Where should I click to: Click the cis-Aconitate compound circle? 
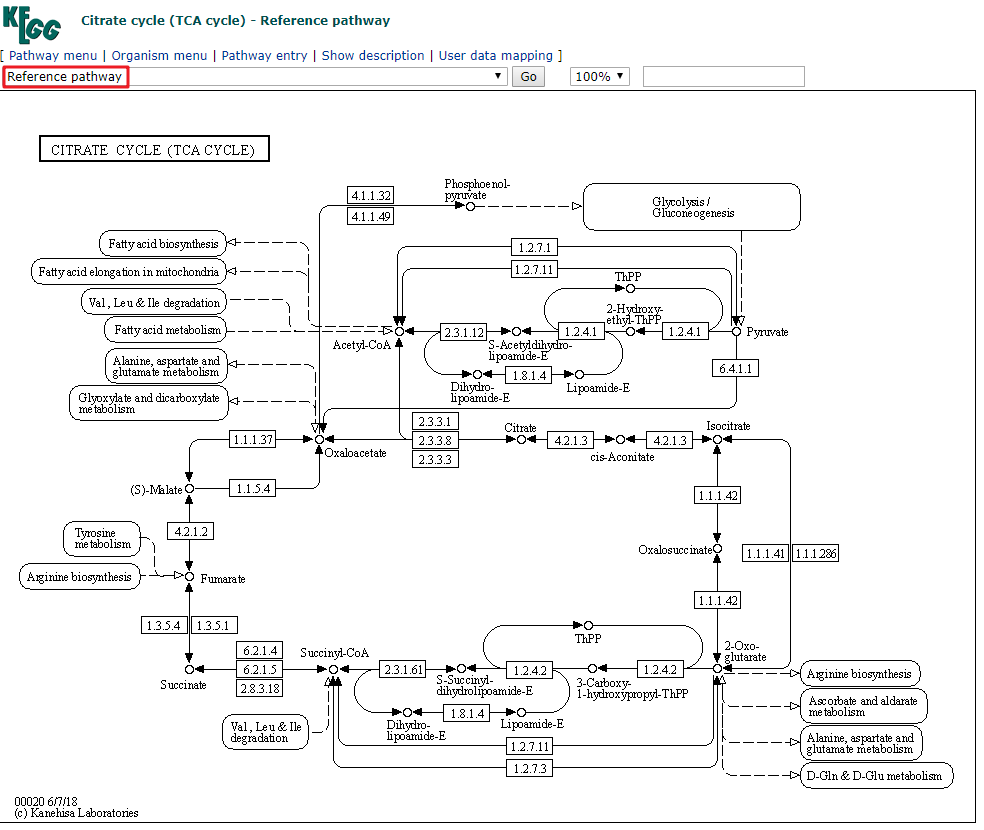click(621, 439)
